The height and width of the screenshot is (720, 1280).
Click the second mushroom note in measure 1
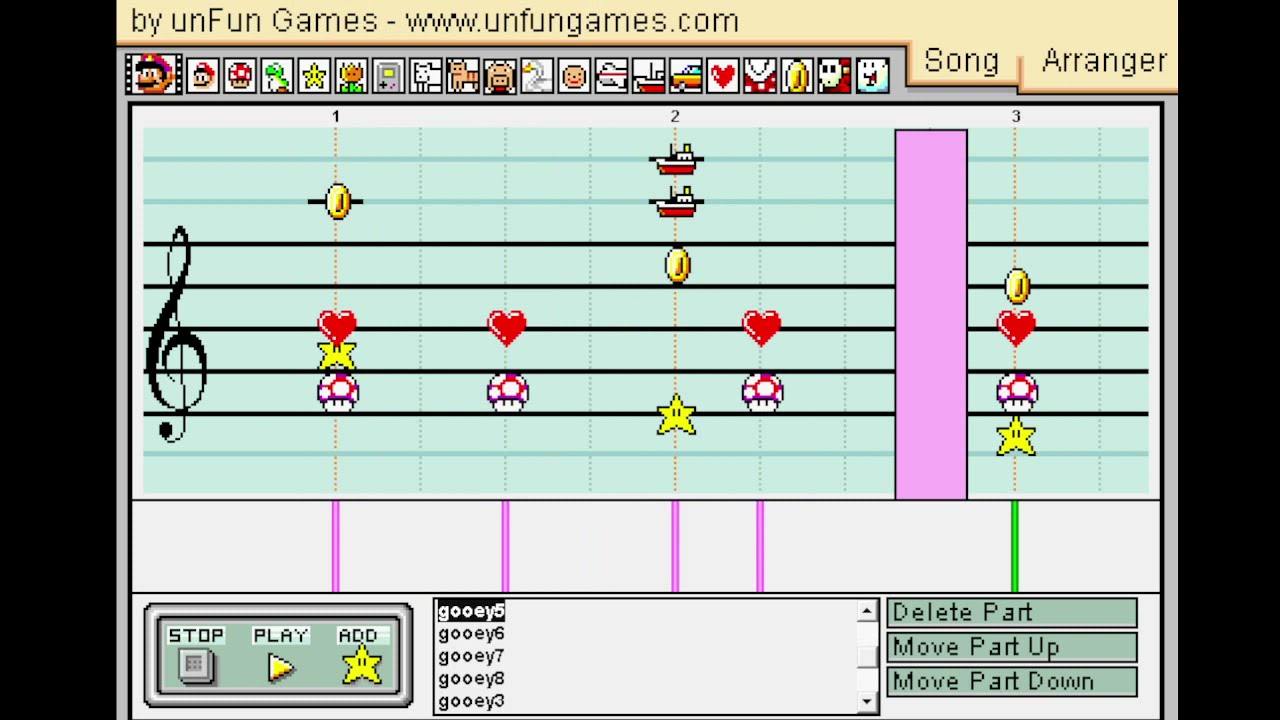click(508, 392)
